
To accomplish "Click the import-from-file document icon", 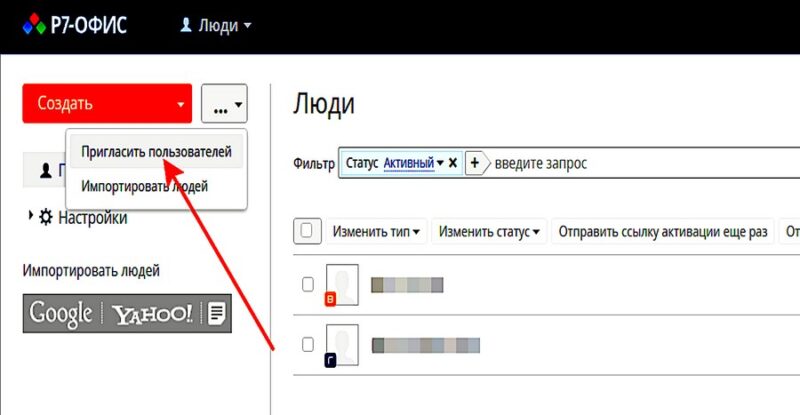I will pyautogui.click(x=217, y=313).
